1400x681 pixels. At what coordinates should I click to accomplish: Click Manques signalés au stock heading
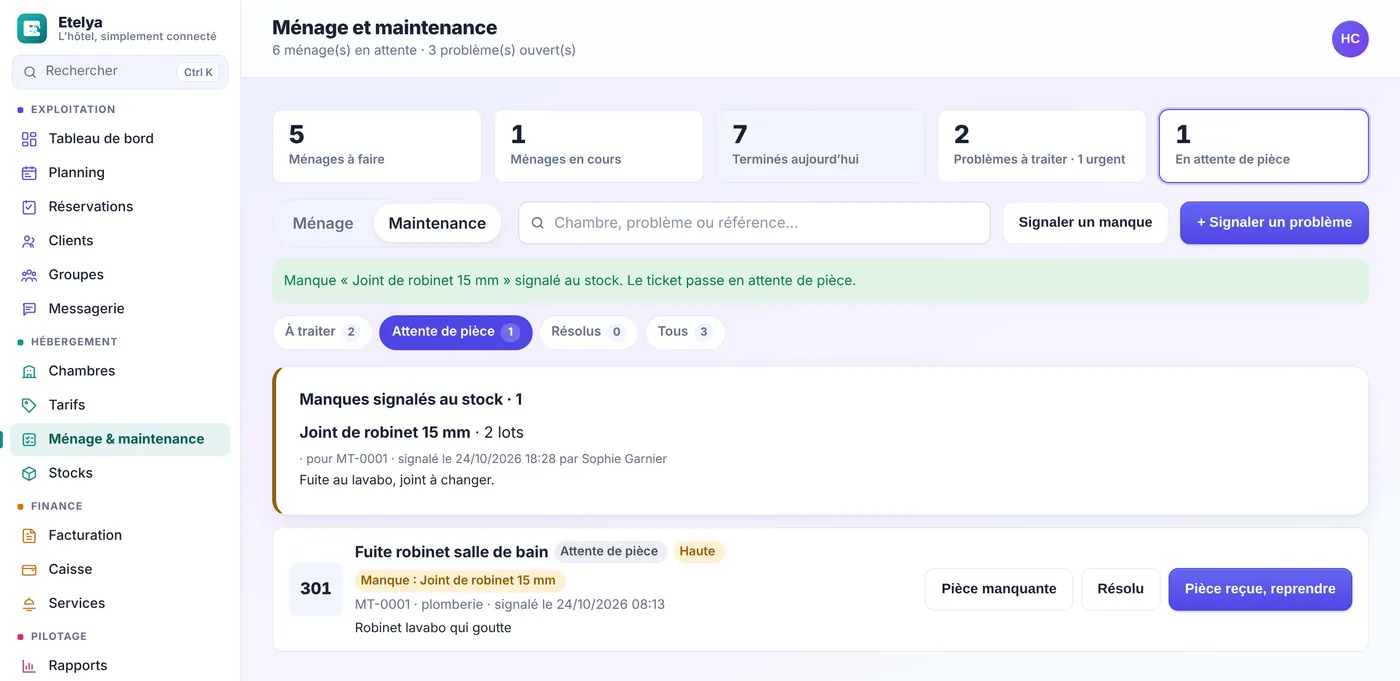pos(411,399)
